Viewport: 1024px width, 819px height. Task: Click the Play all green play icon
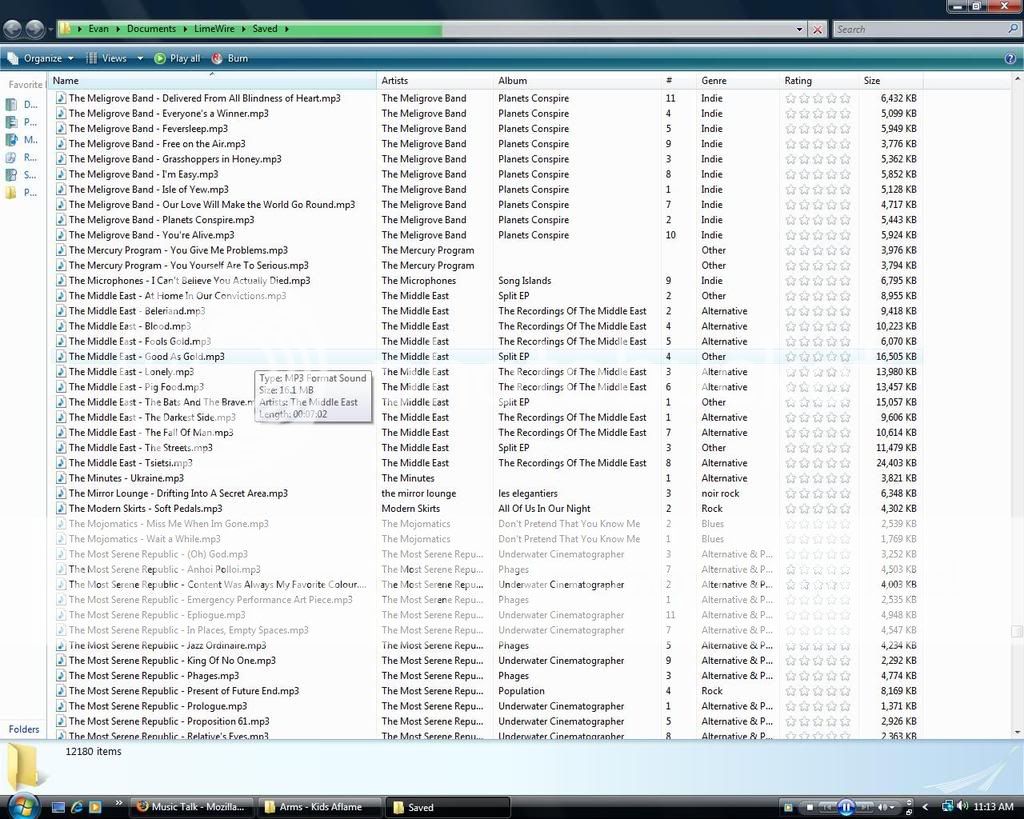(x=160, y=58)
